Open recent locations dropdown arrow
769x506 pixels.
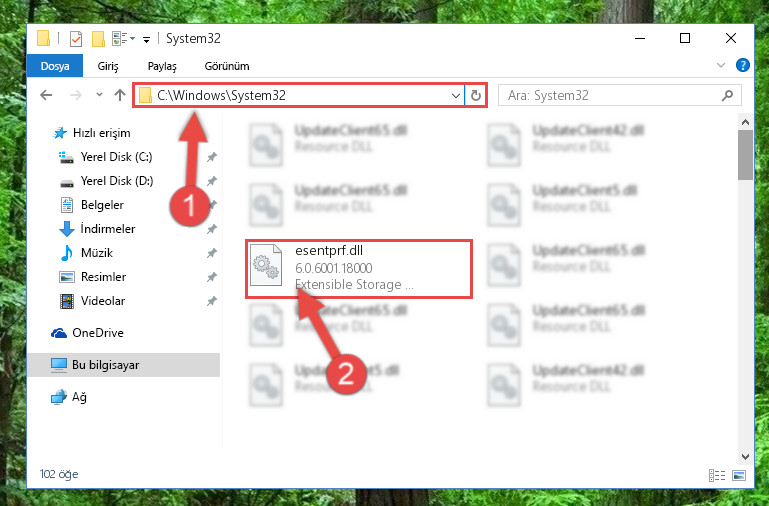(100, 95)
